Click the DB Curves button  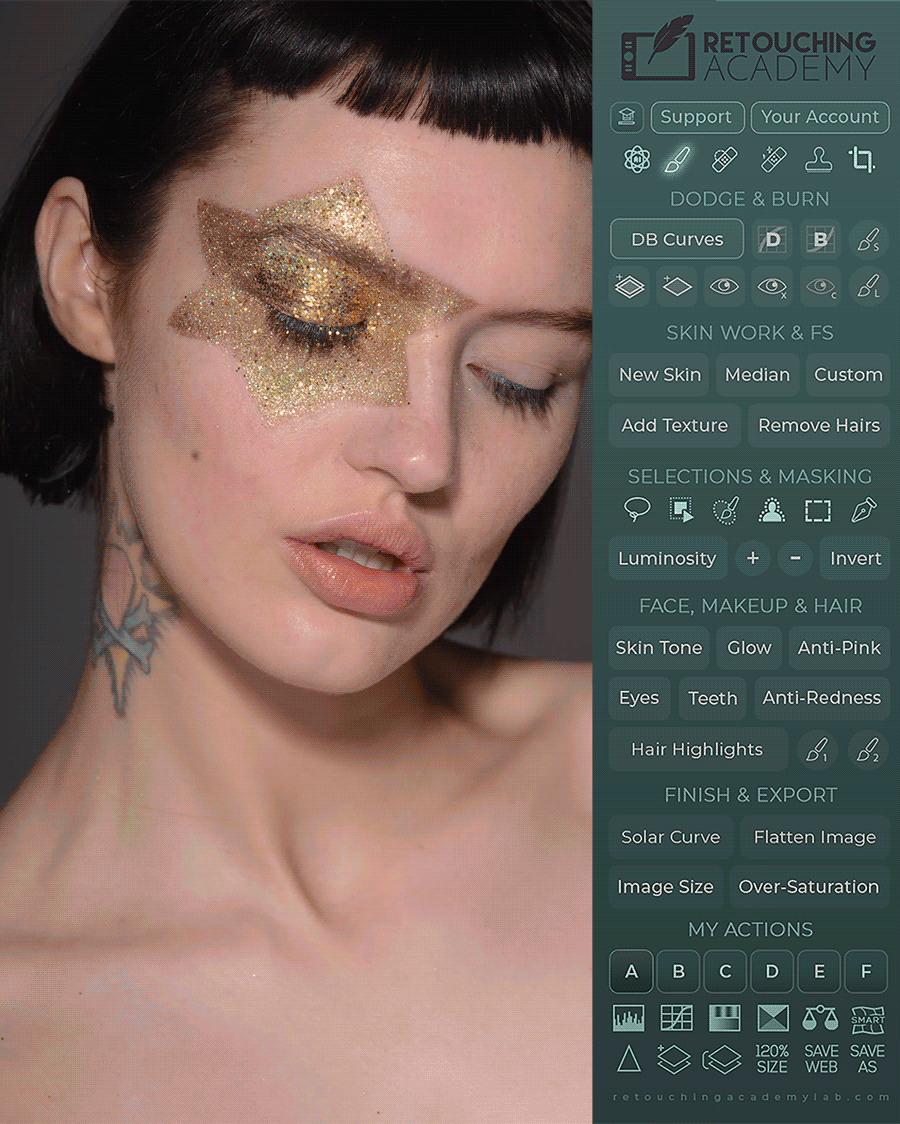click(677, 240)
